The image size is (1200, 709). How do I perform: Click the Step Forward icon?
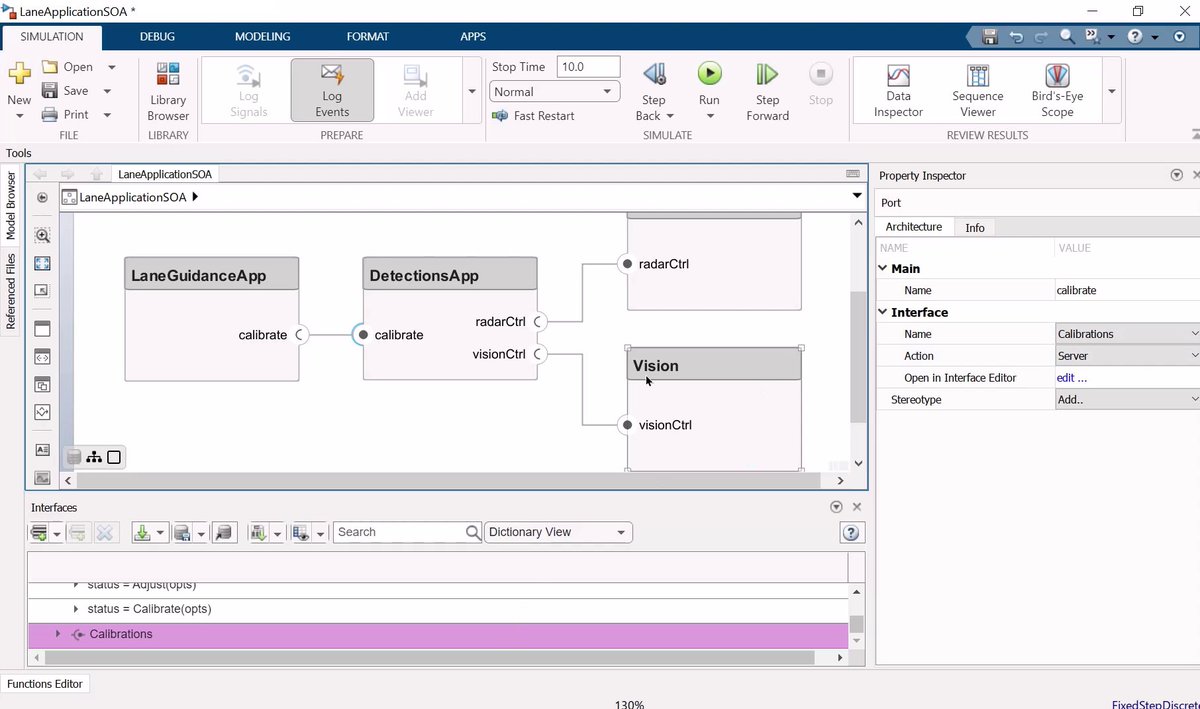(x=767, y=90)
